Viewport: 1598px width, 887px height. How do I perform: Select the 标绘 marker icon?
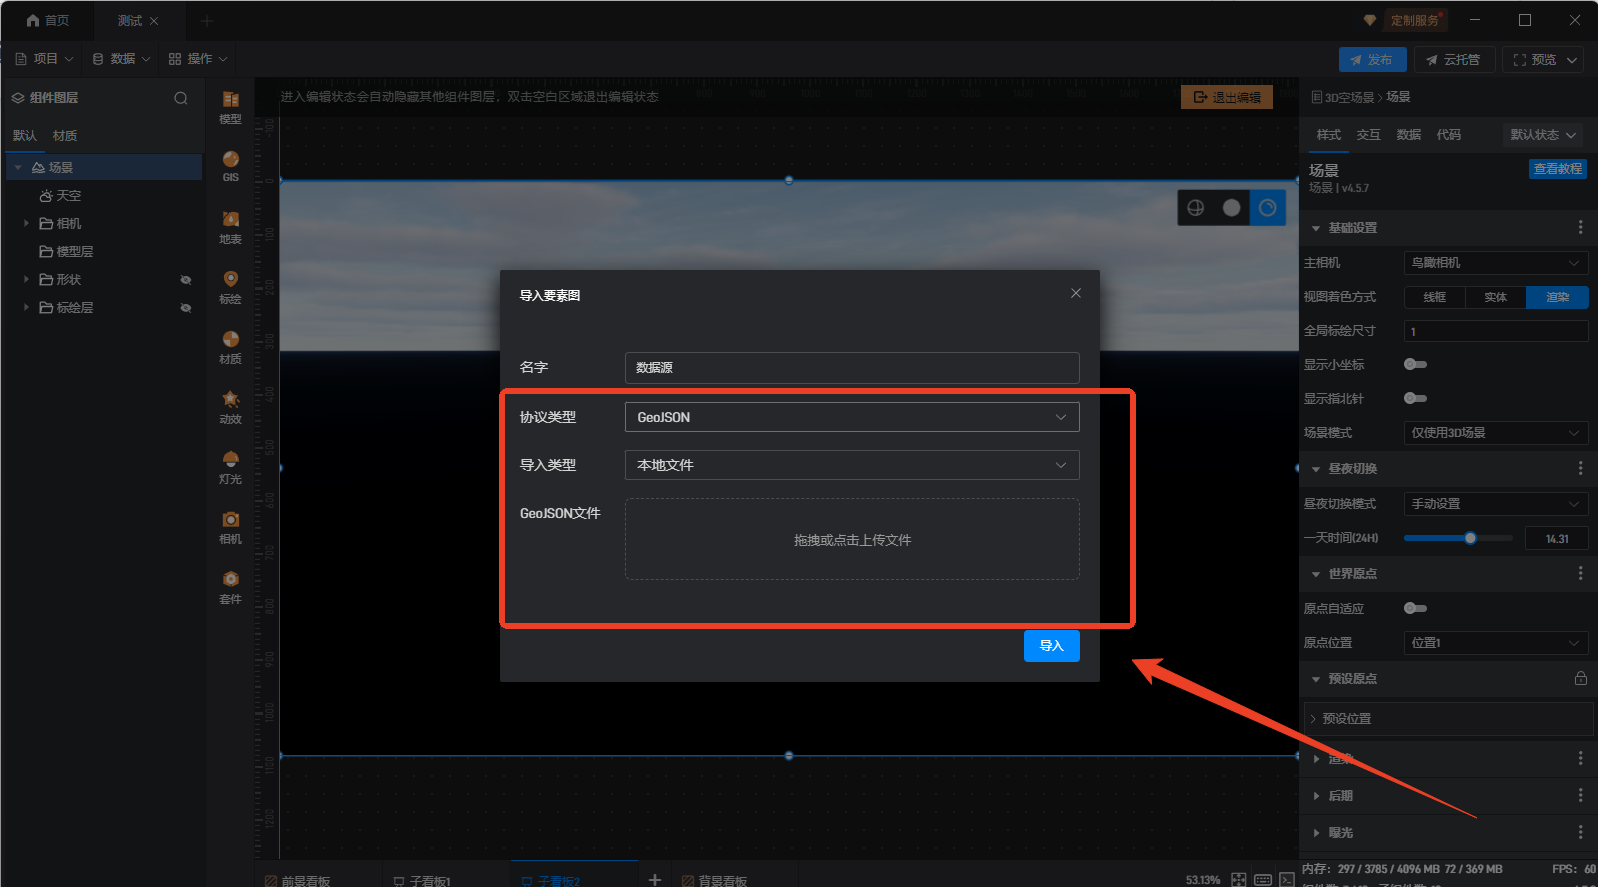tap(230, 284)
